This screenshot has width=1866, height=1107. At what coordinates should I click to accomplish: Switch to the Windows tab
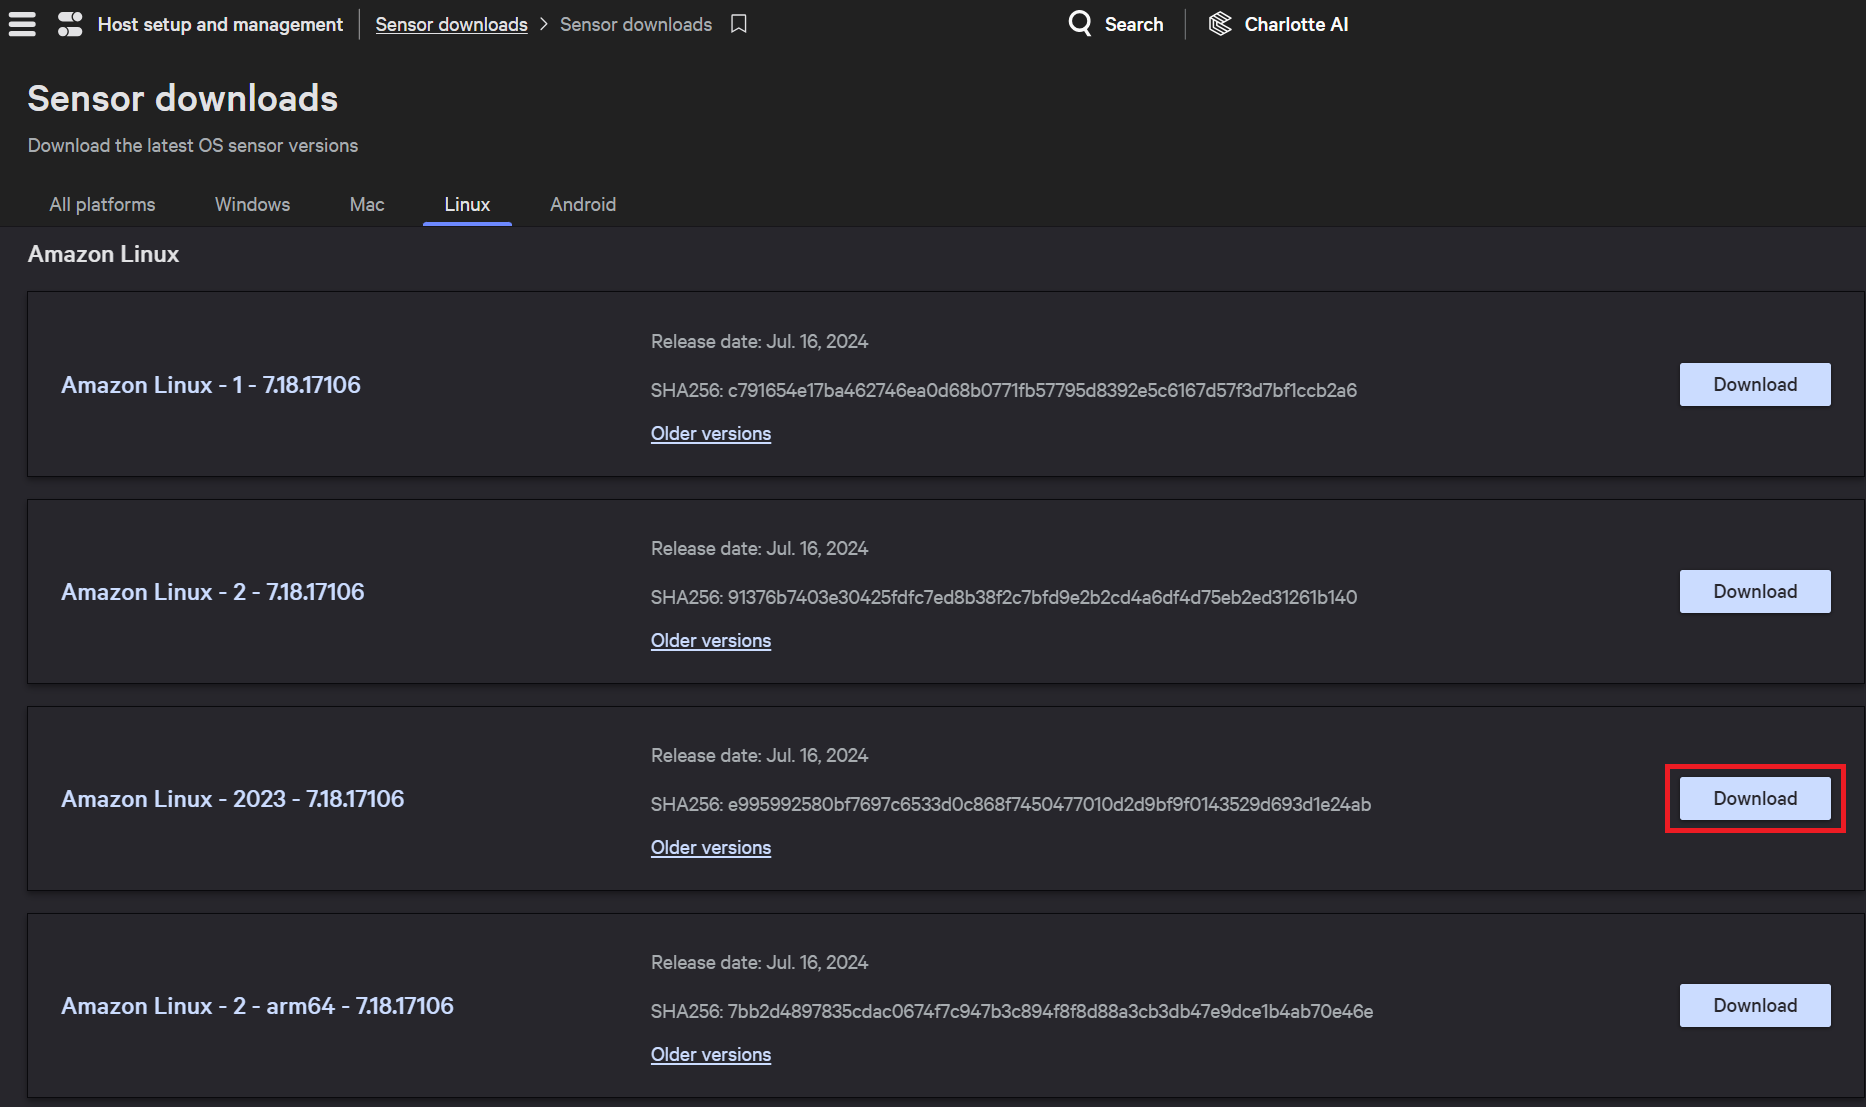[x=252, y=204]
